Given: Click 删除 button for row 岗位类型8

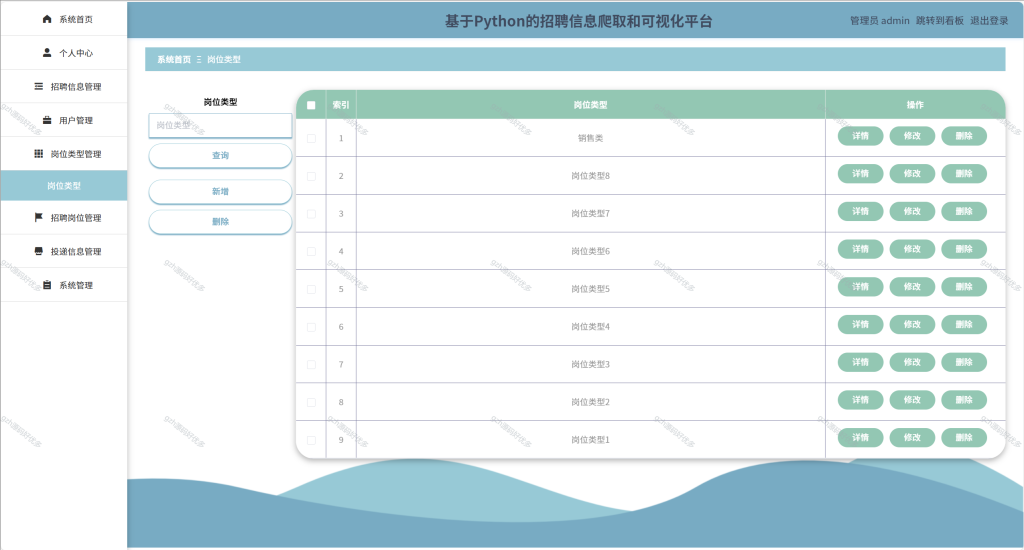Looking at the screenshot, I should pos(964,174).
